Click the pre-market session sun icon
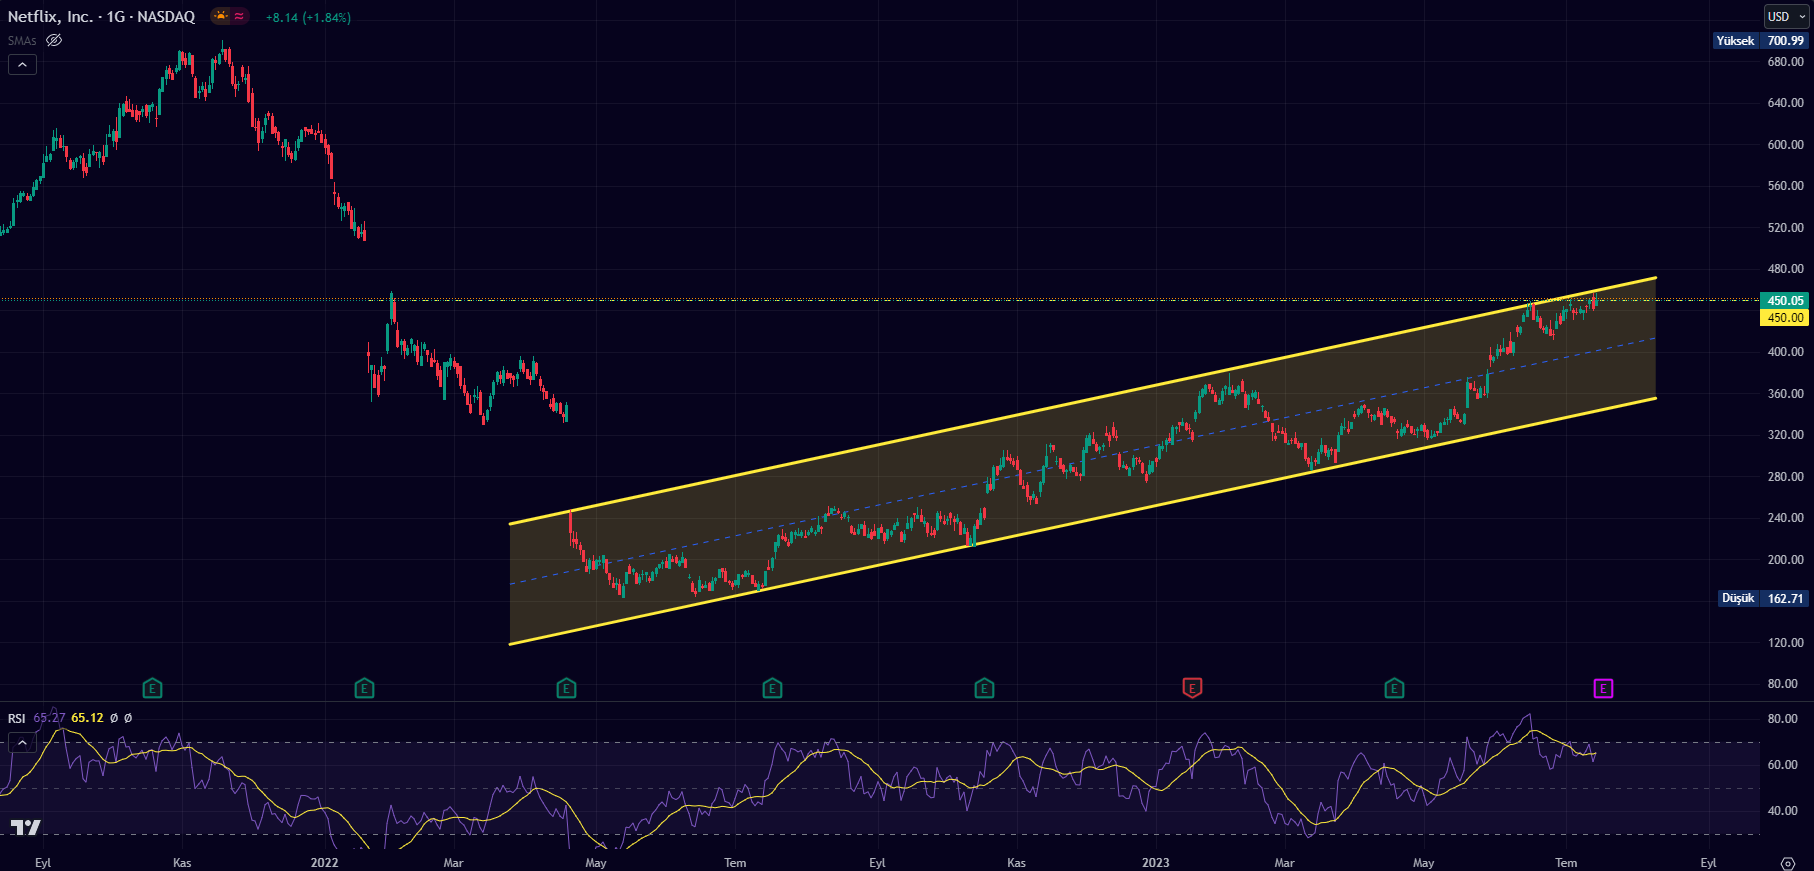 pyautogui.click(x=221, y=16)
